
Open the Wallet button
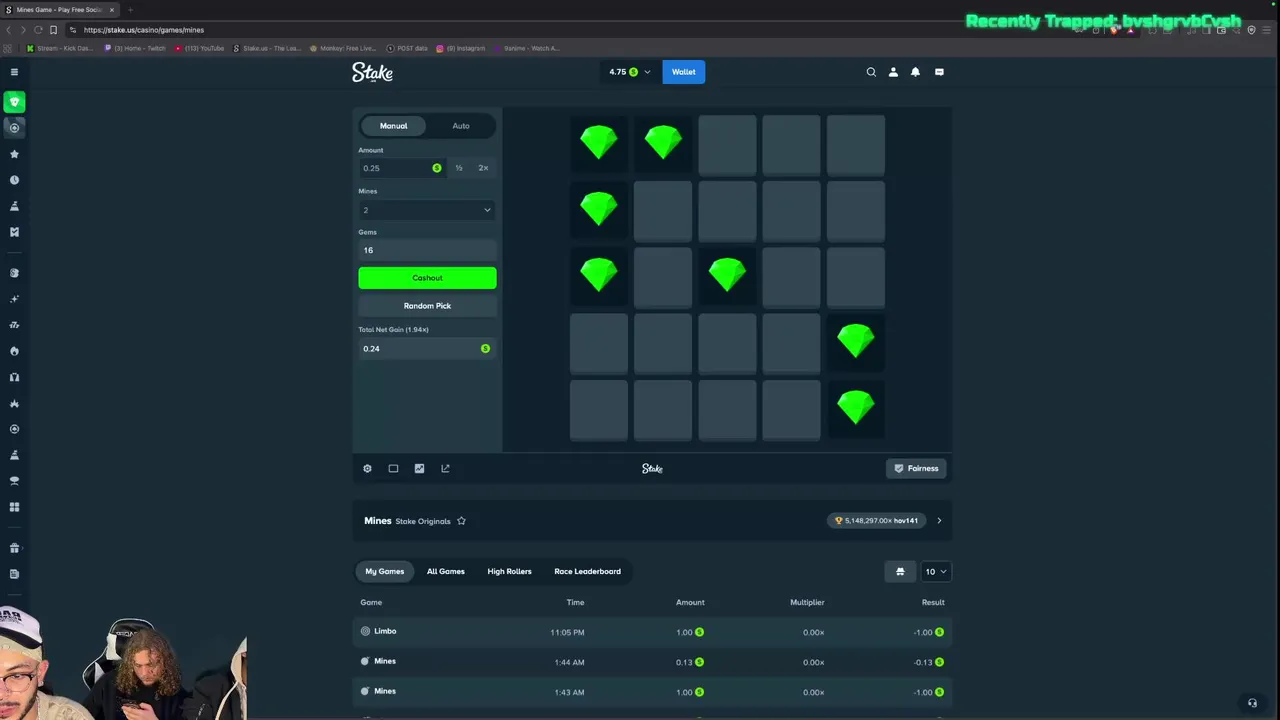(684, 72)
